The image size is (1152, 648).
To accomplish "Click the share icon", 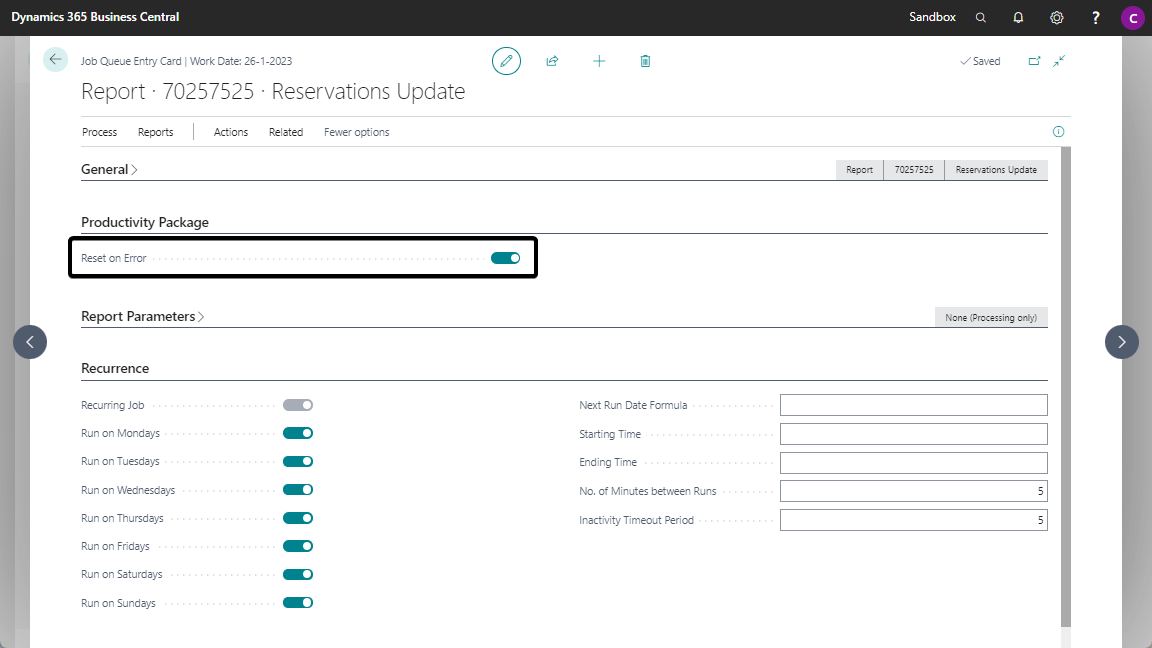I will (x=552, y=61).
